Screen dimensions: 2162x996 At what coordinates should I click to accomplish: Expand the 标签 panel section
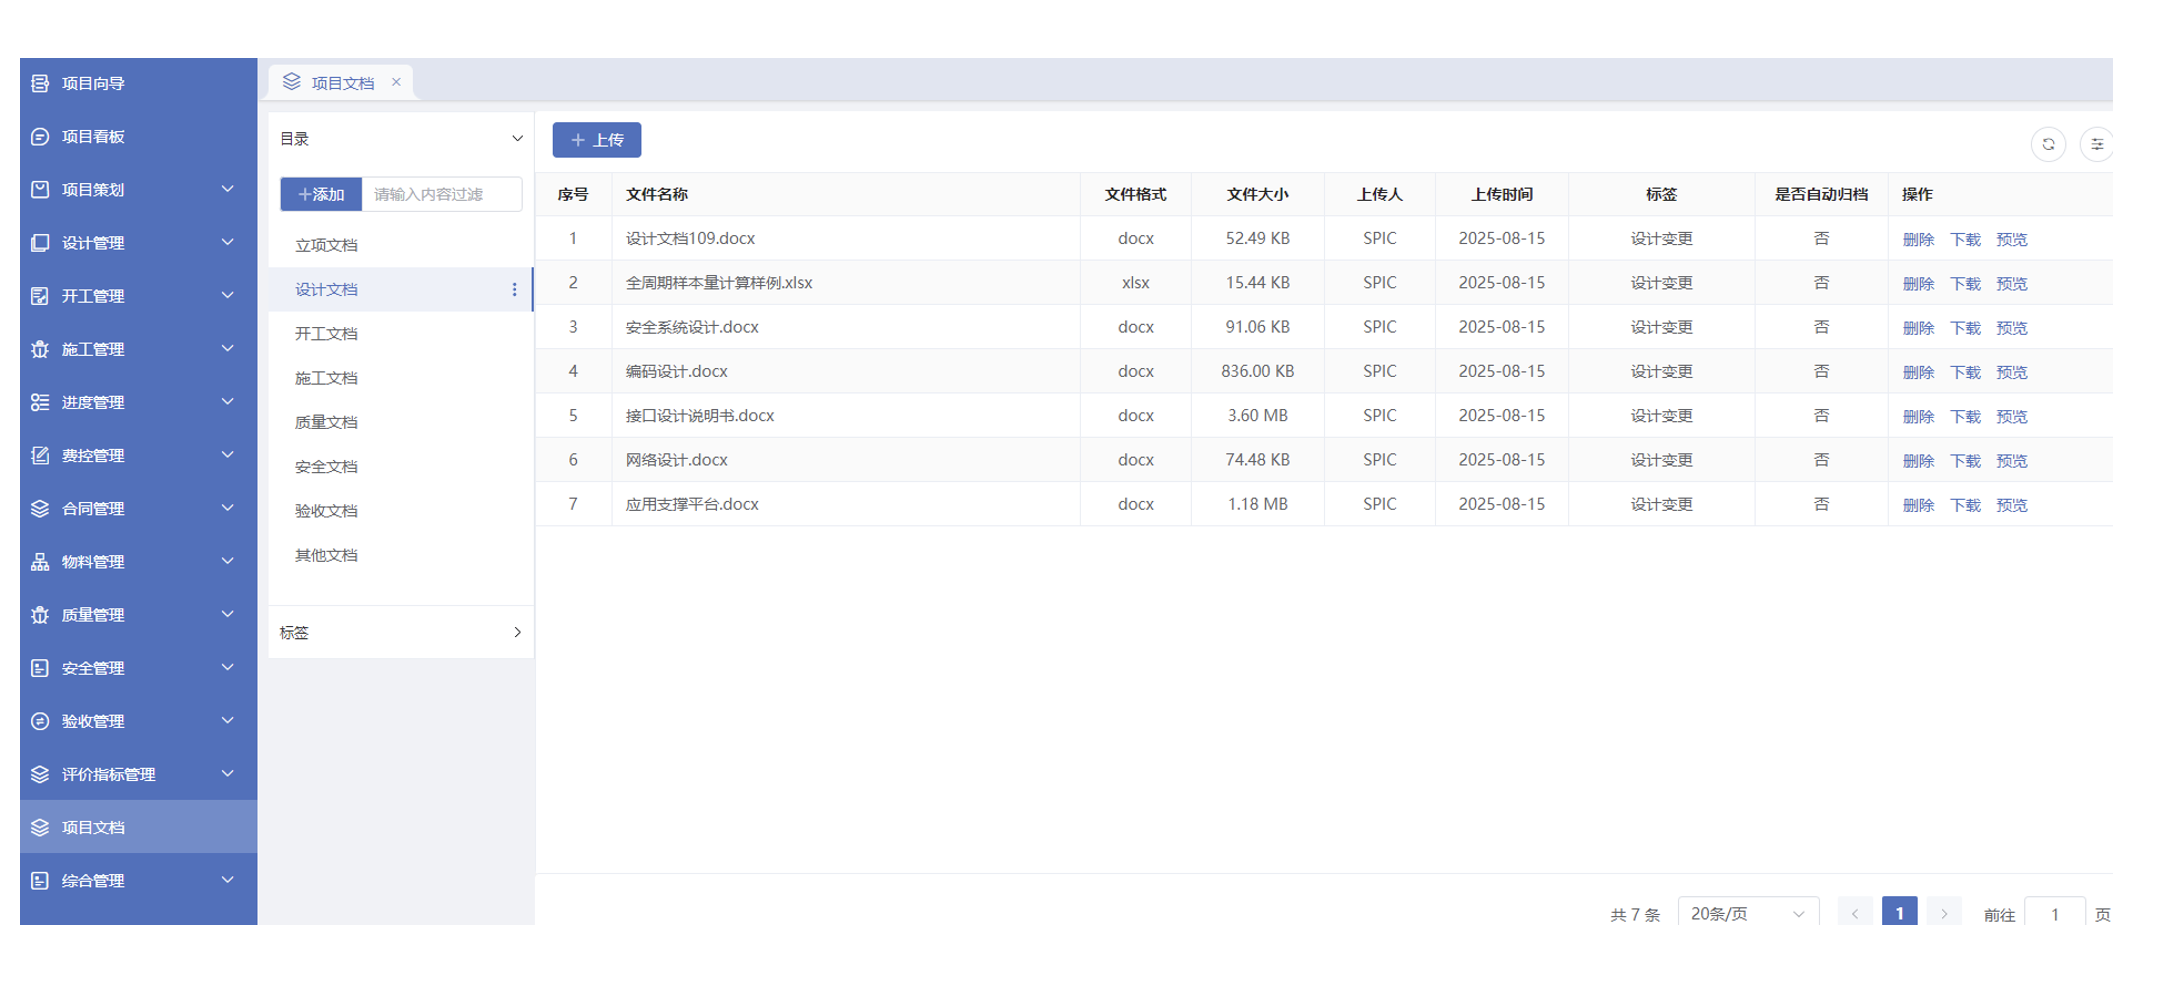tap(516, 632)
